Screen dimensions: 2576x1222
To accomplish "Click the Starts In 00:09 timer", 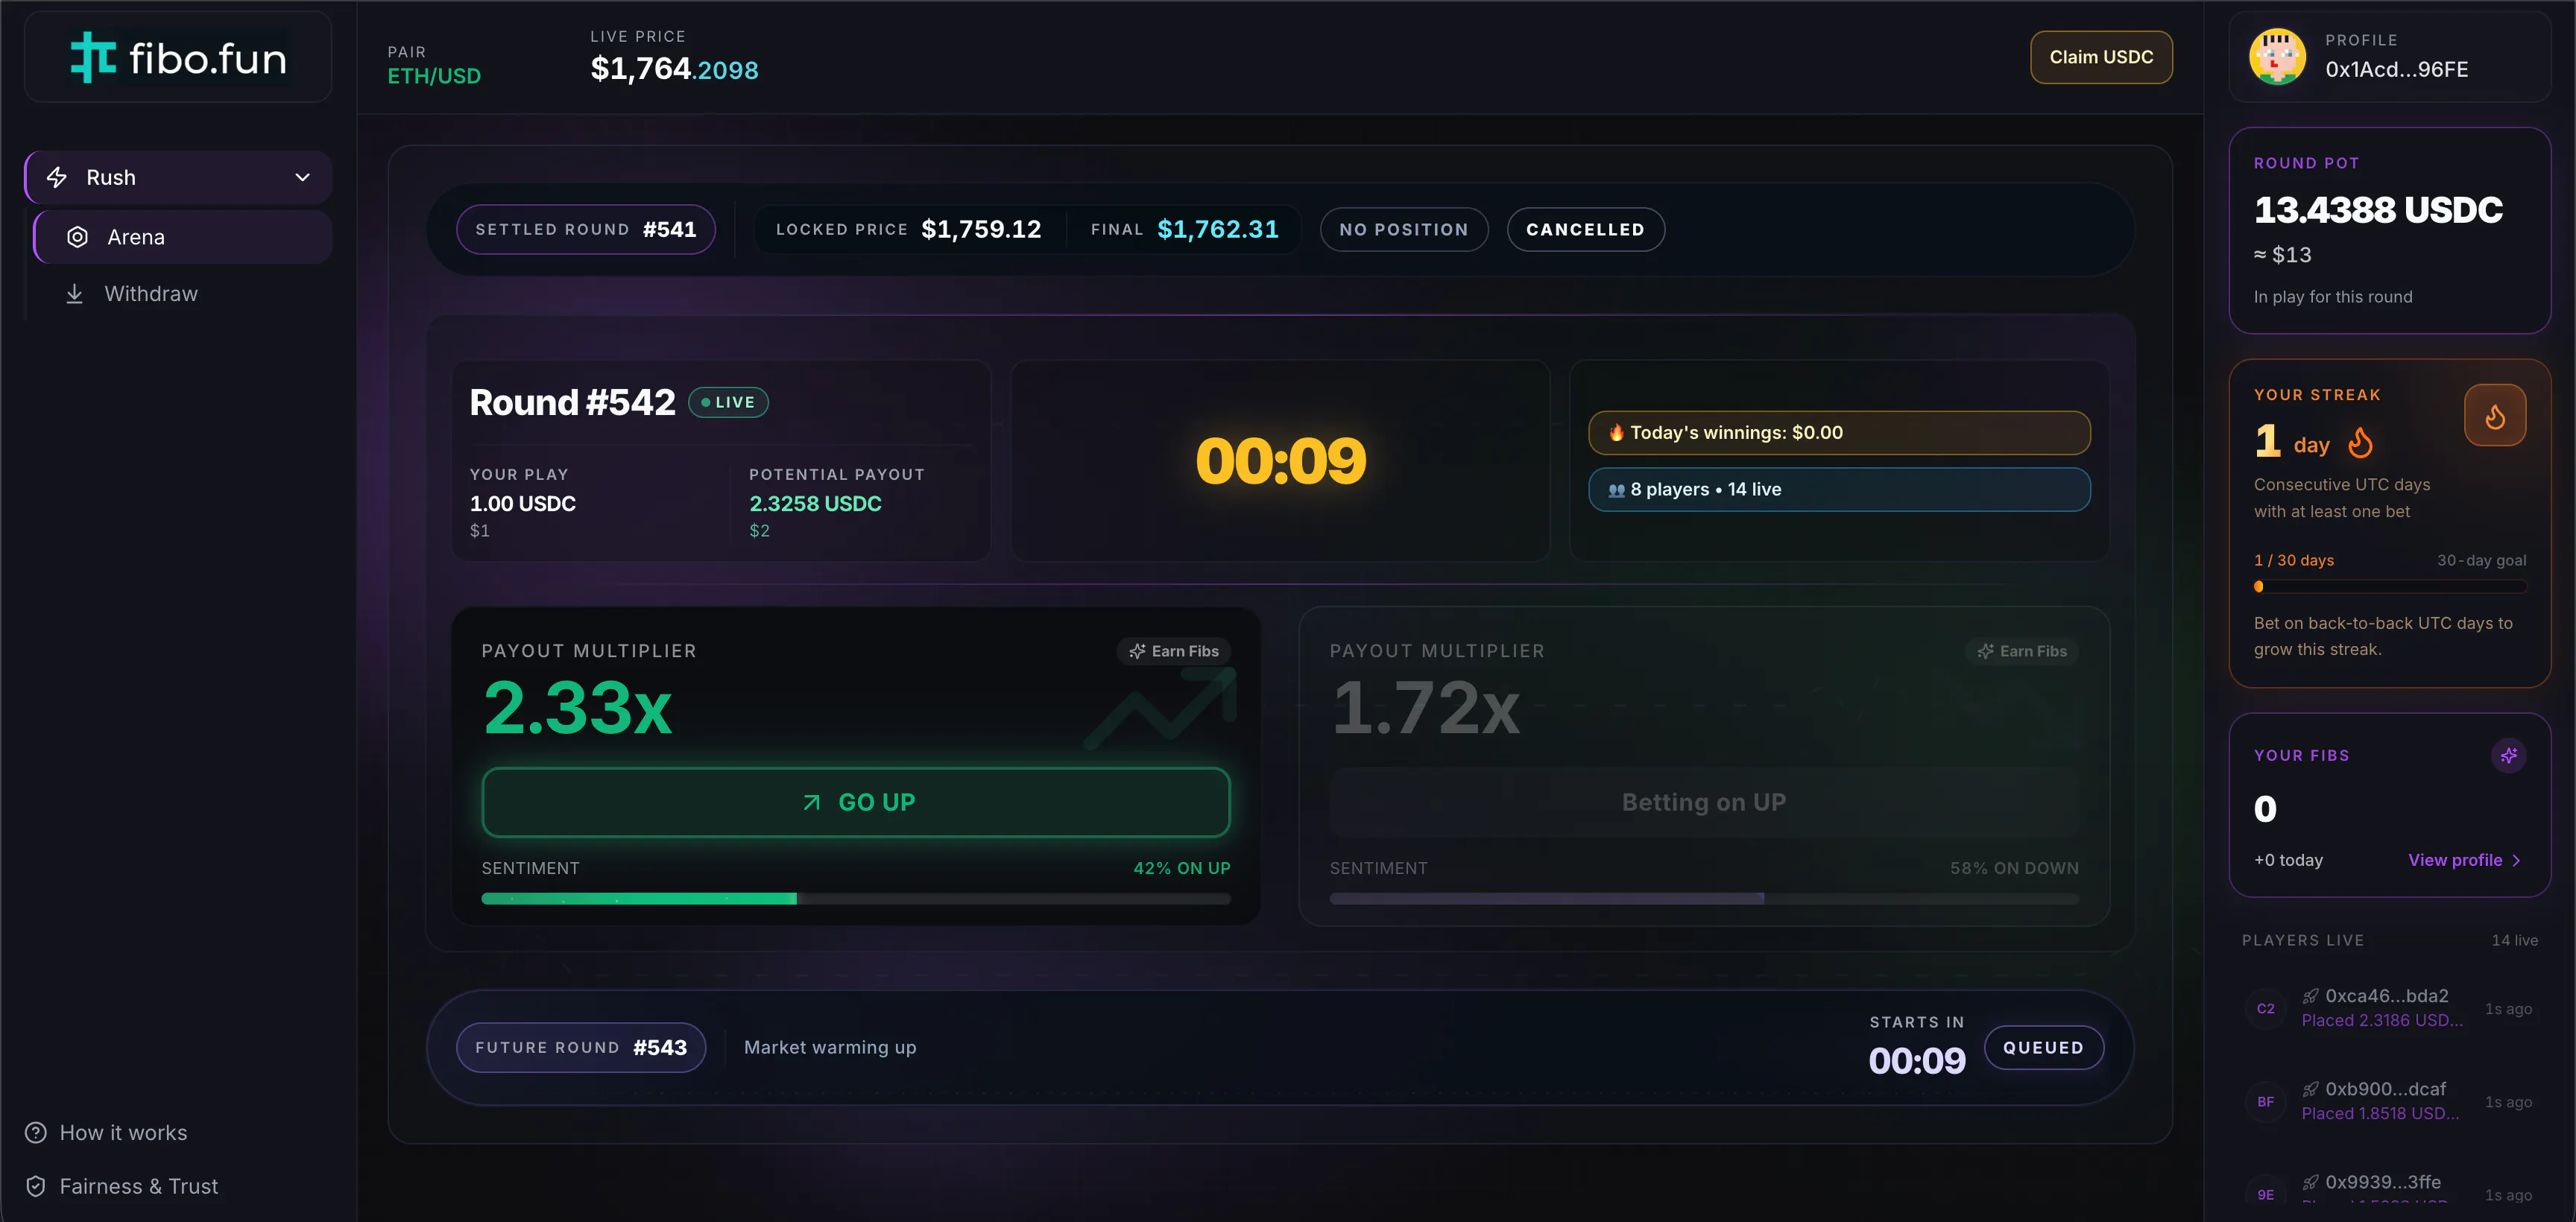I will pyautogui.click(x=1916, y=1060).
